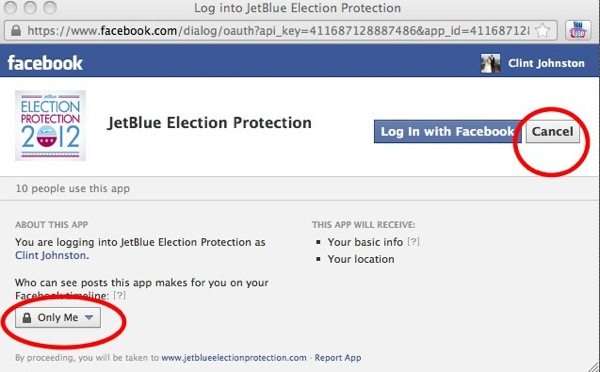Visit www.jetblueelectionprotection.com link
Viewport: 600px width, 372px height.
click(234, 358)
